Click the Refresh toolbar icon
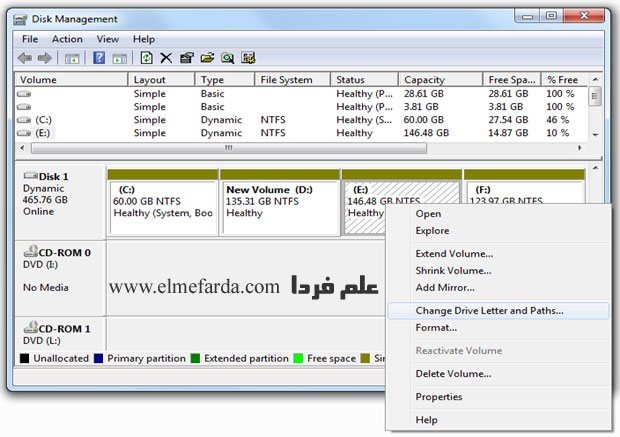The height and width of the screenshot is (437, 620). point(146,58)
